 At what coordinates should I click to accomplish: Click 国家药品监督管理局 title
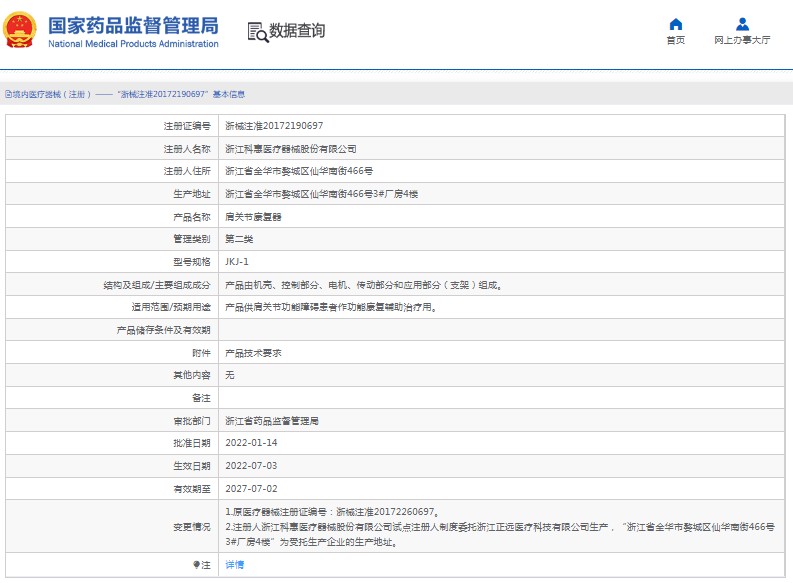pyautogui.click(x=133, y=25)
